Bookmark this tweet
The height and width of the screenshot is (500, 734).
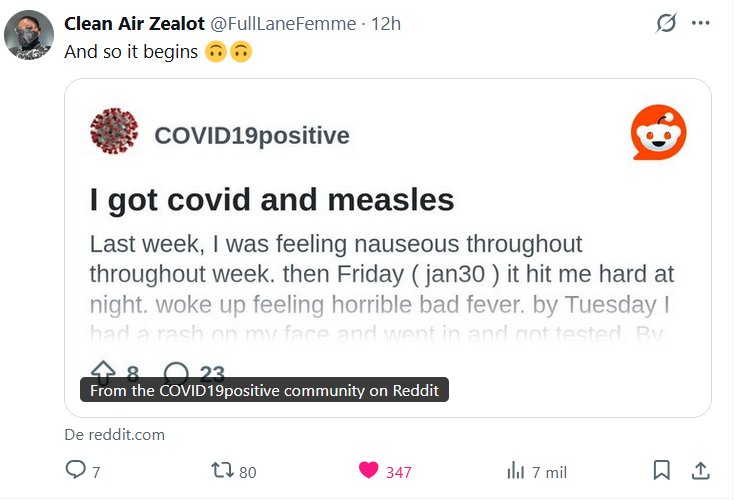[x=661, y=470]
